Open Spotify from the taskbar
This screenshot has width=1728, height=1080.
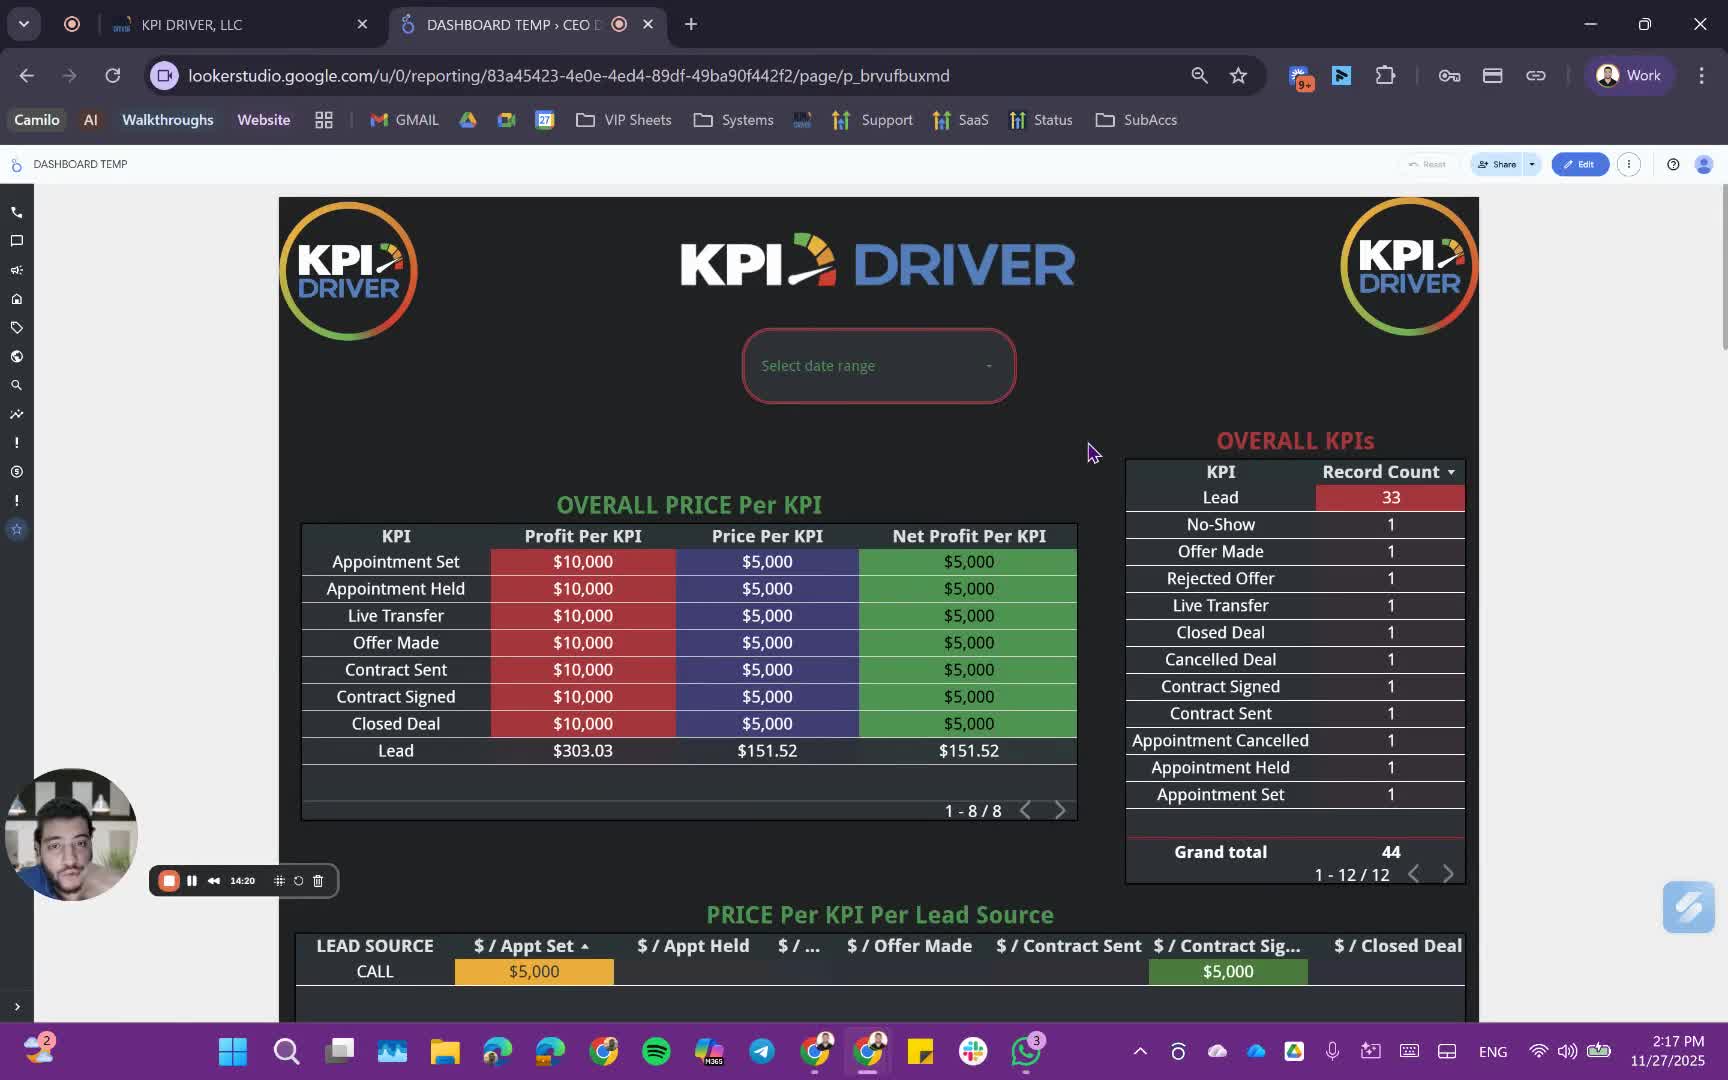[x=656, y=1051]
